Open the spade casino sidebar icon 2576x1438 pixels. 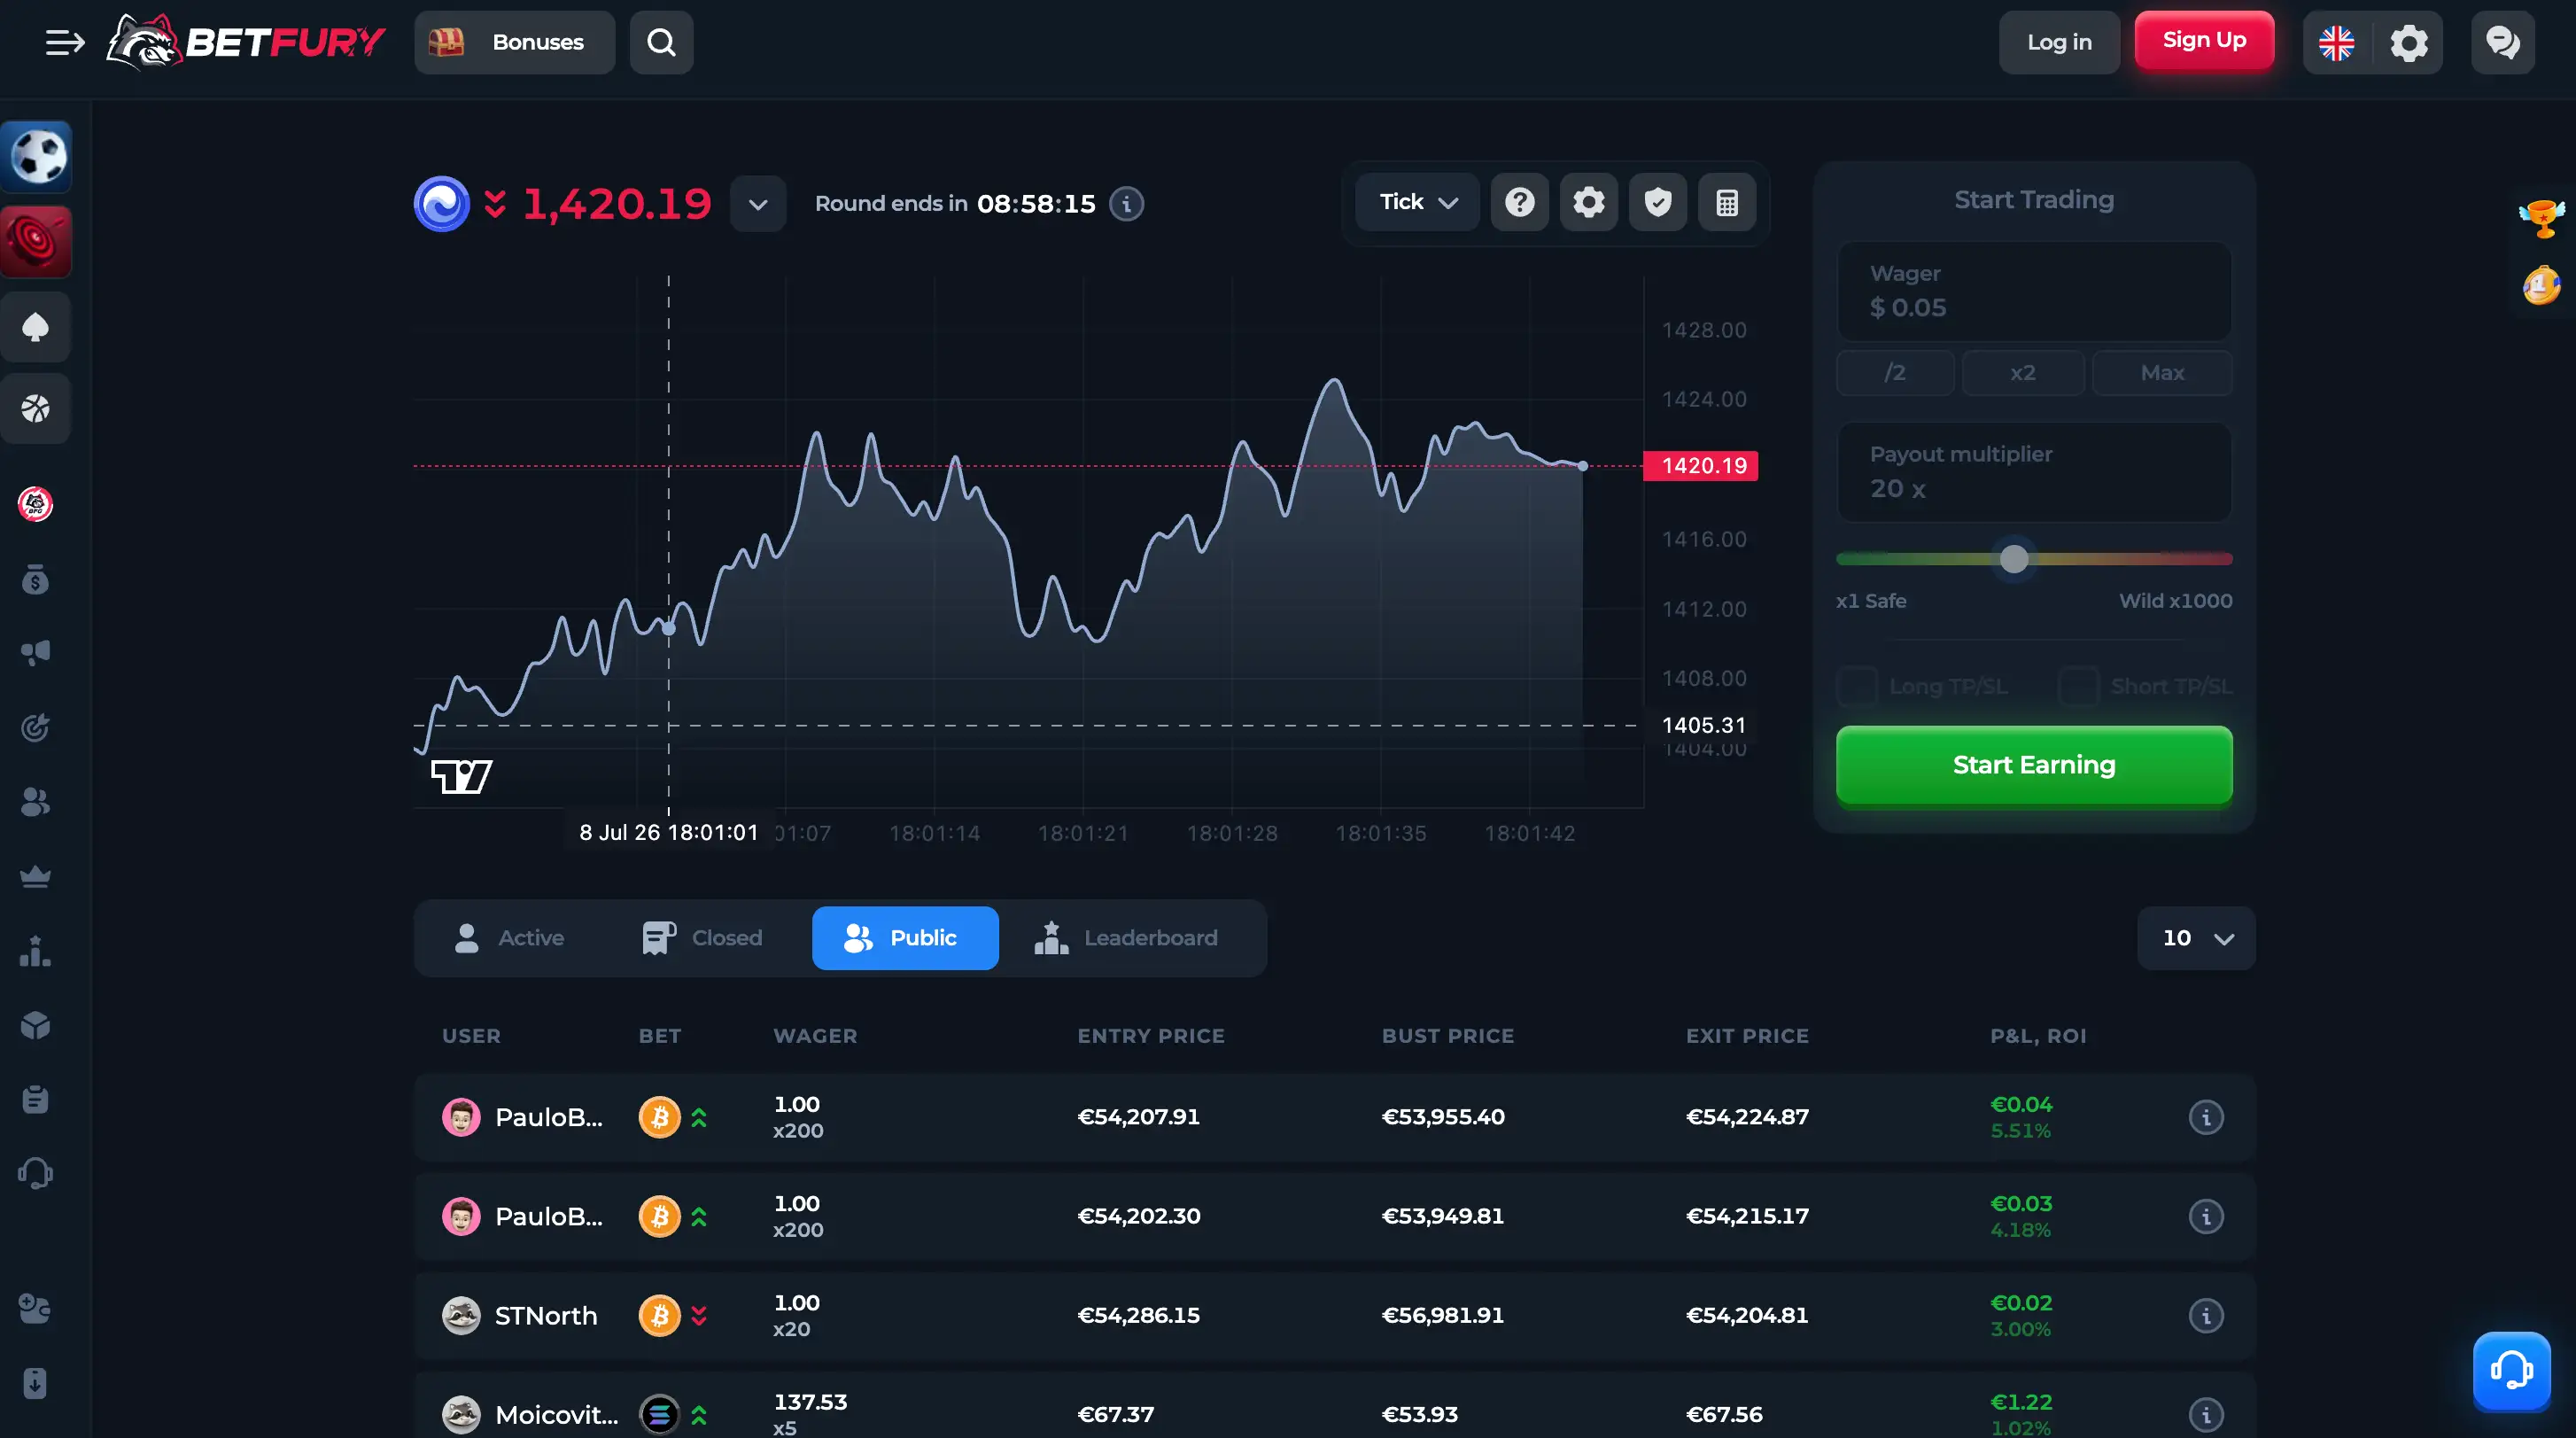36,327
